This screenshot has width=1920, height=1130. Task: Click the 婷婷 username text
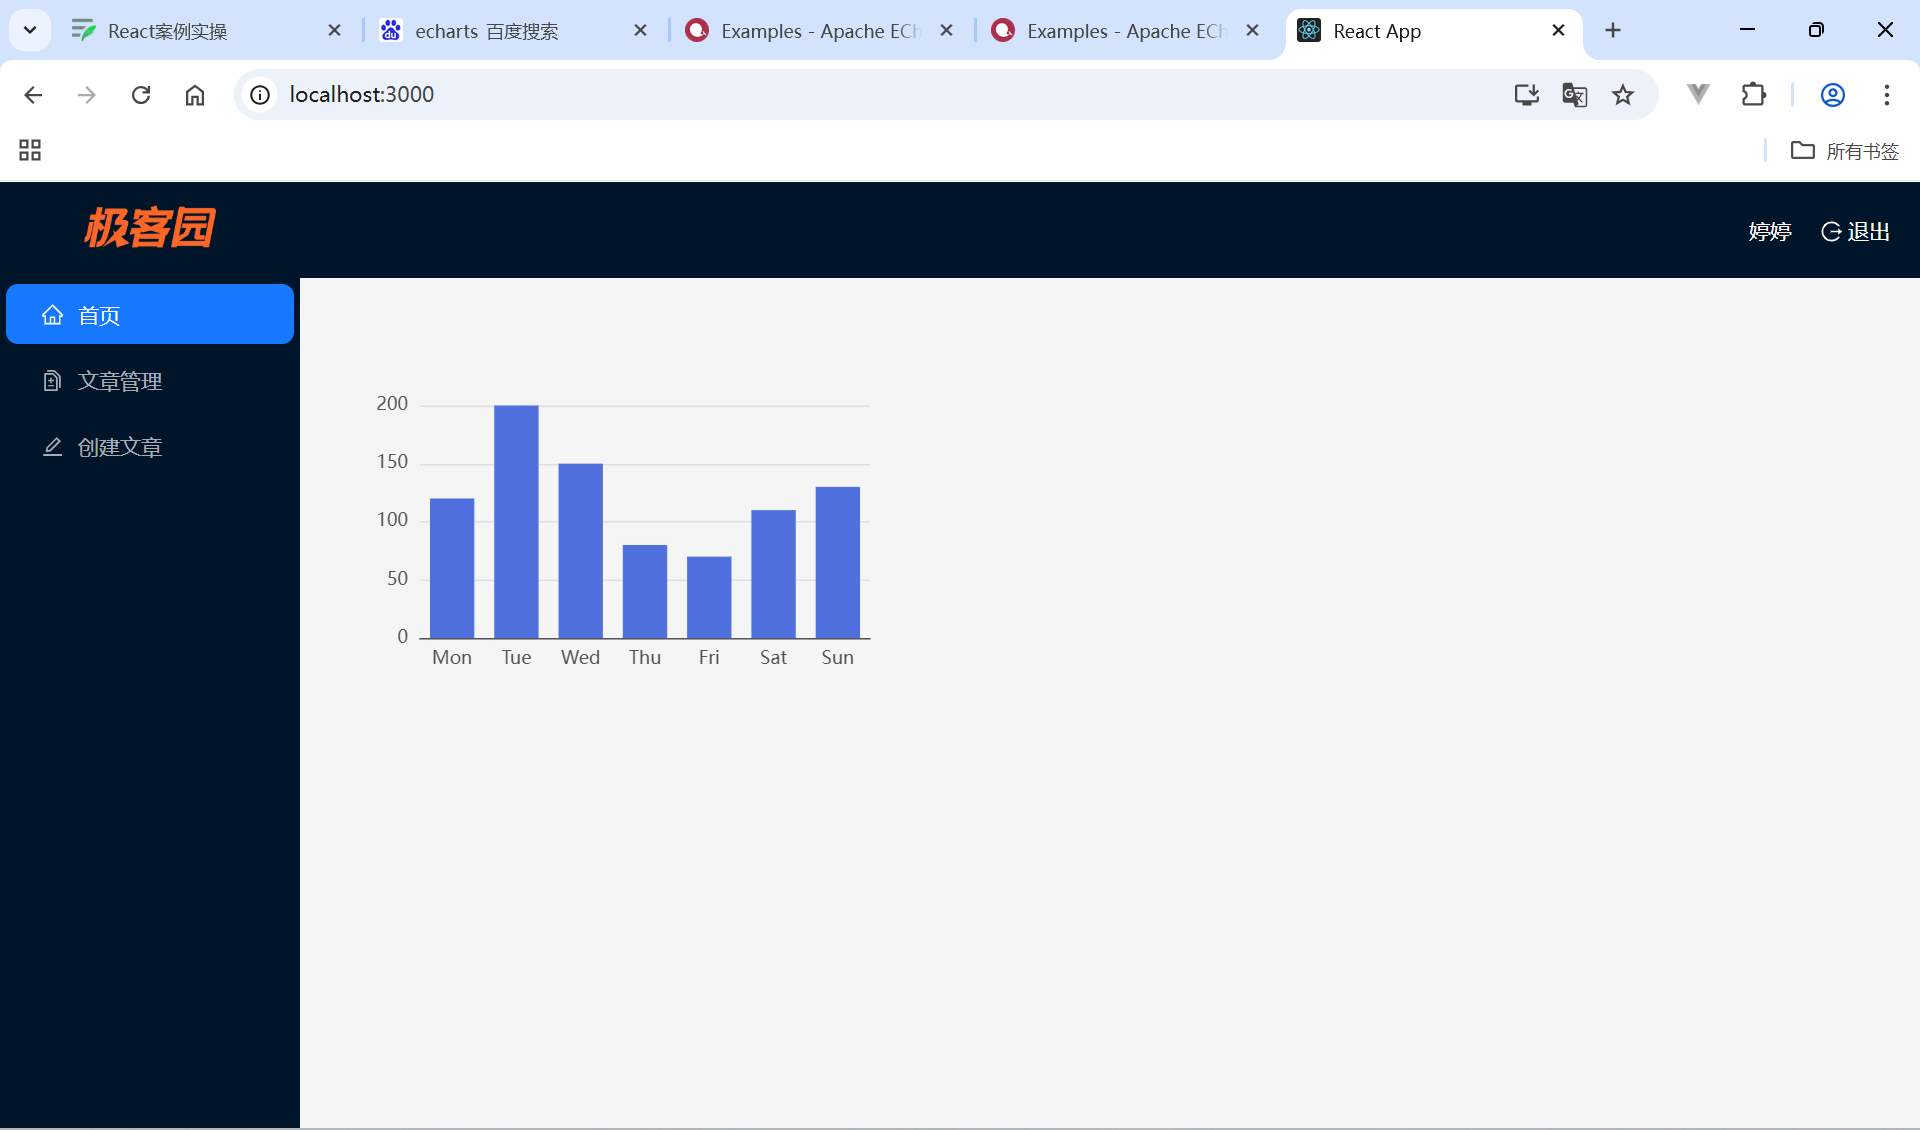[x=1769, y=232]
